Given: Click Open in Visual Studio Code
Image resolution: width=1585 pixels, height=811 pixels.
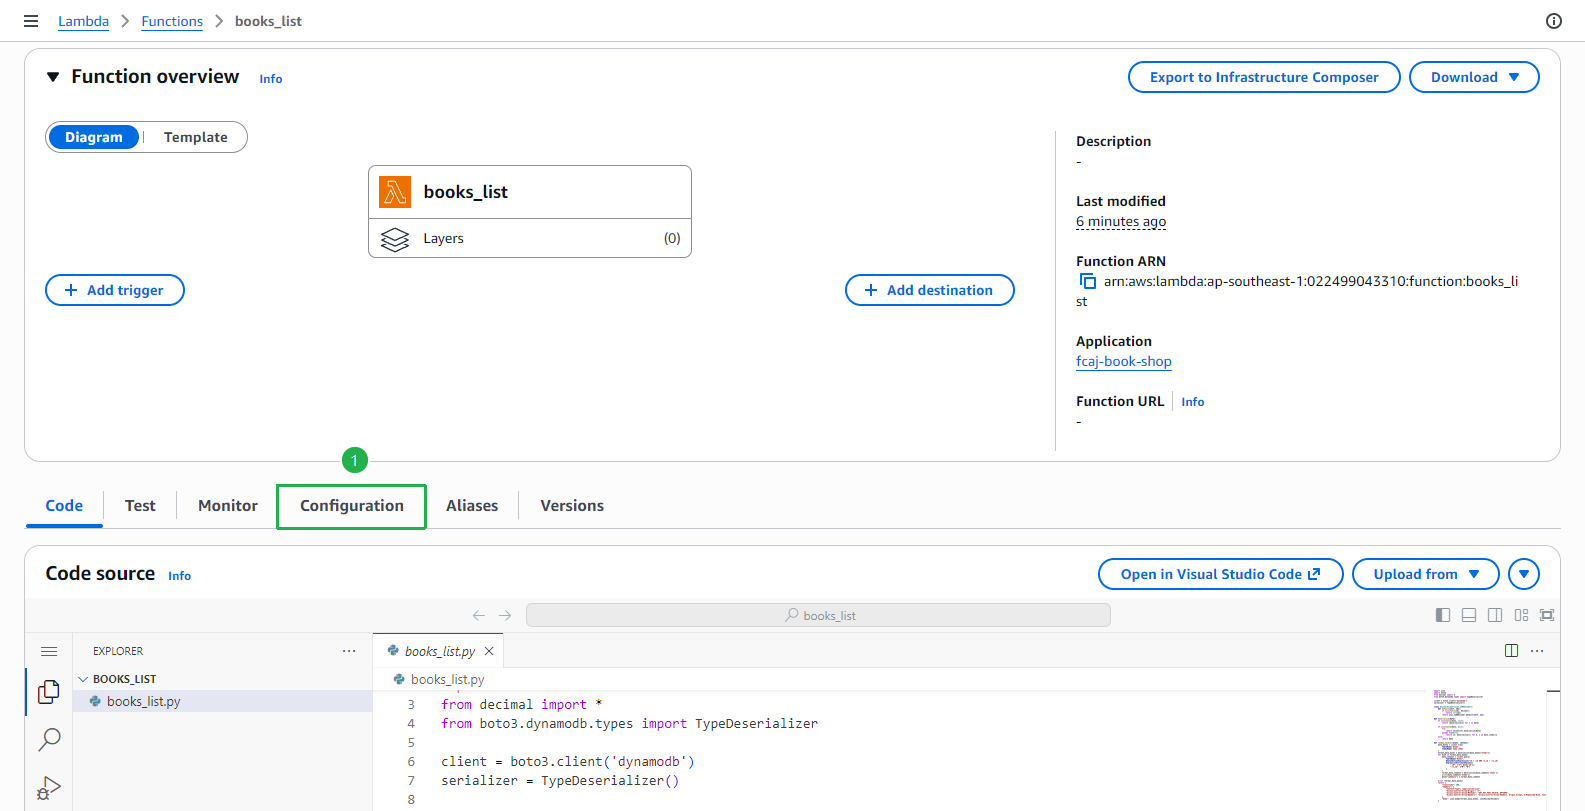Looking at the screenshot, I should pyautogui.click(x=1220, y=574).
